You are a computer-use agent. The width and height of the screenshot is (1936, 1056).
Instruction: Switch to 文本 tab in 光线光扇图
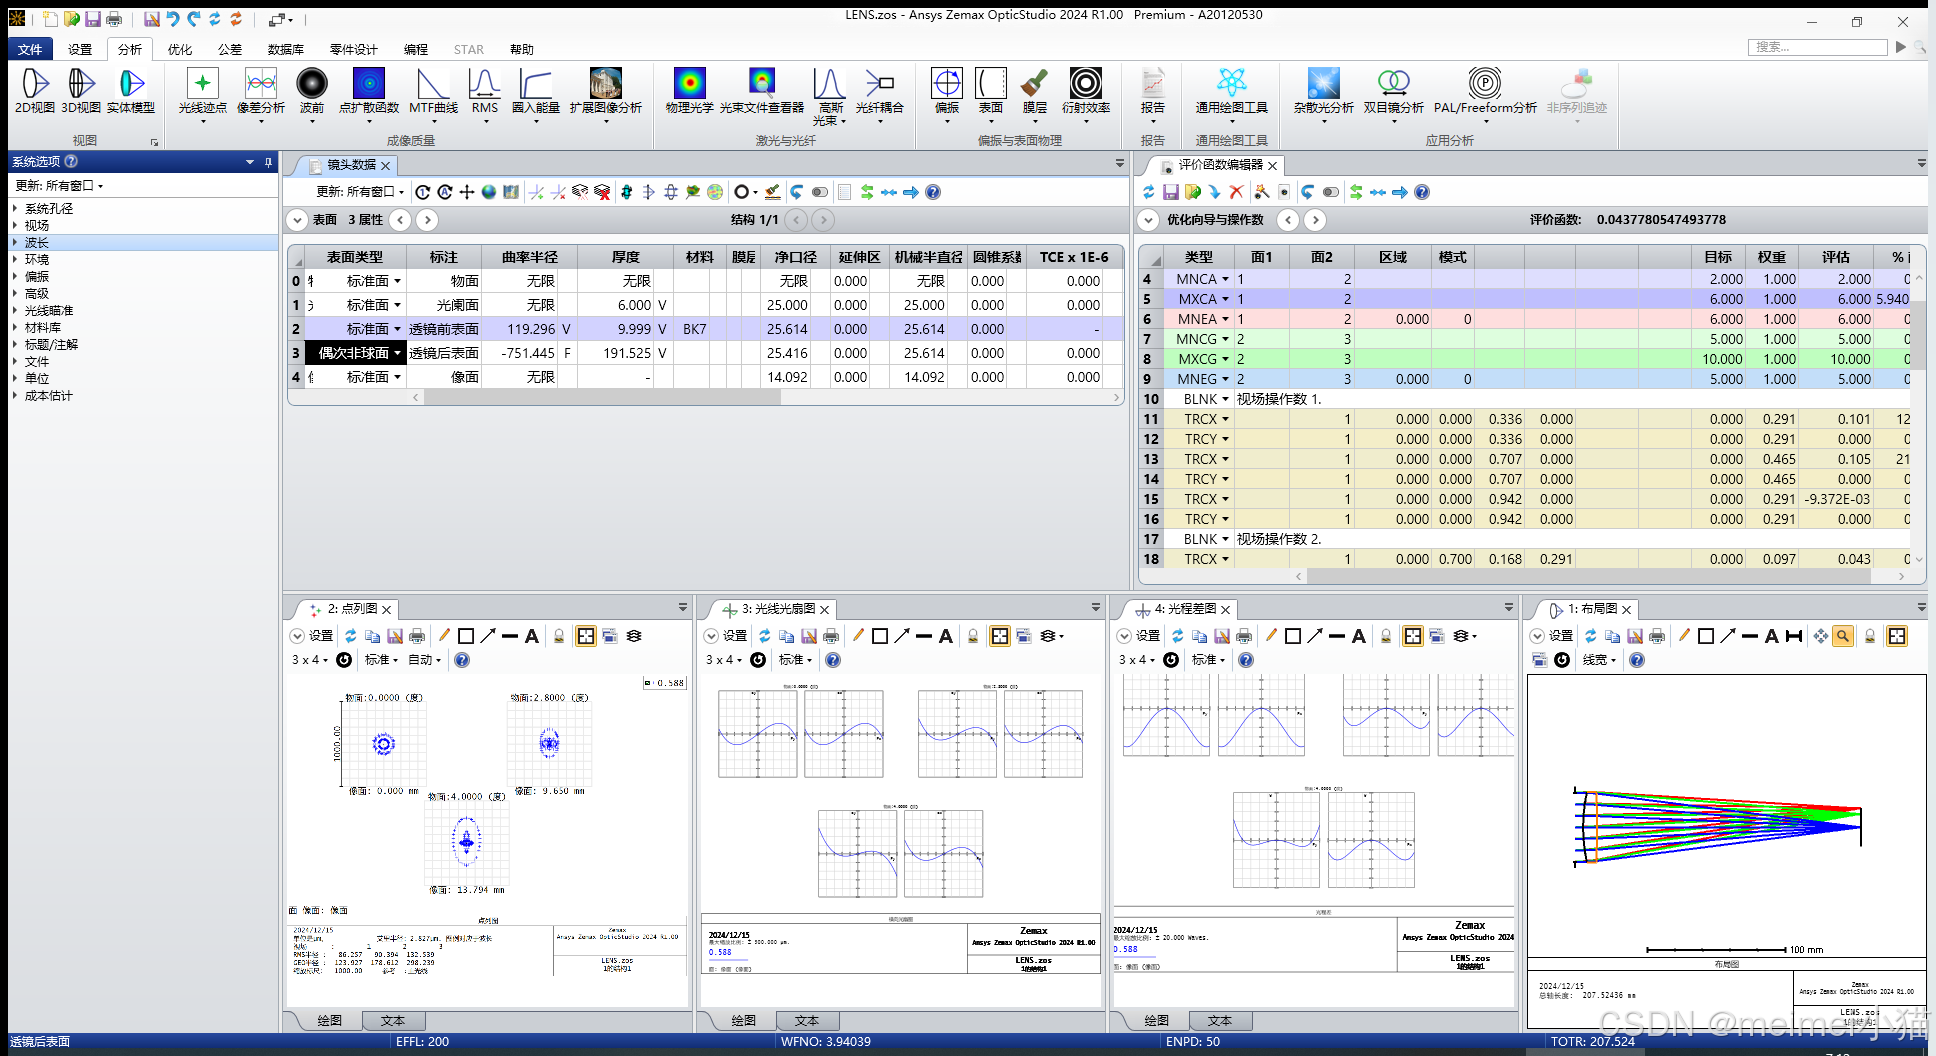(x=807, y=1021)
